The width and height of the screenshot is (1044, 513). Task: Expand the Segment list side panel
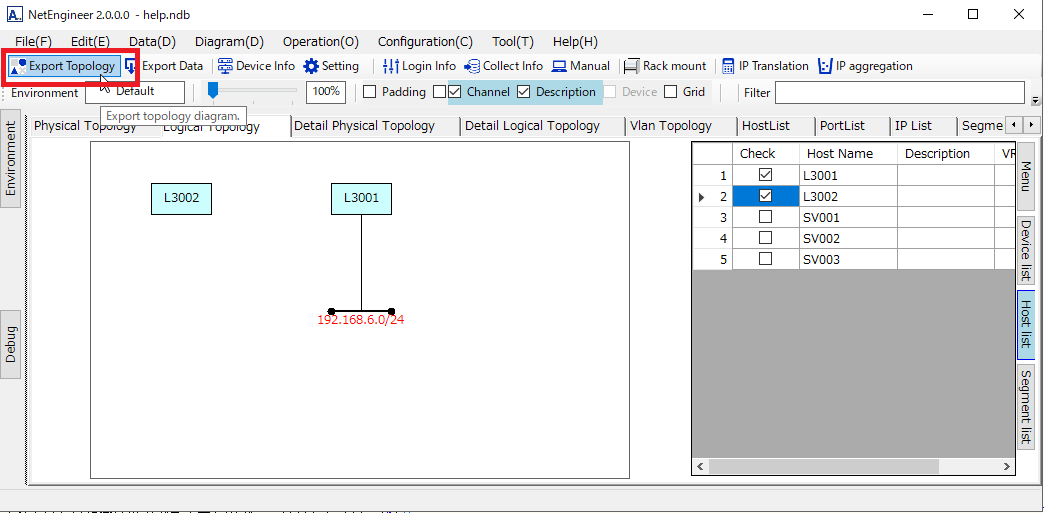click(1026, 407)
